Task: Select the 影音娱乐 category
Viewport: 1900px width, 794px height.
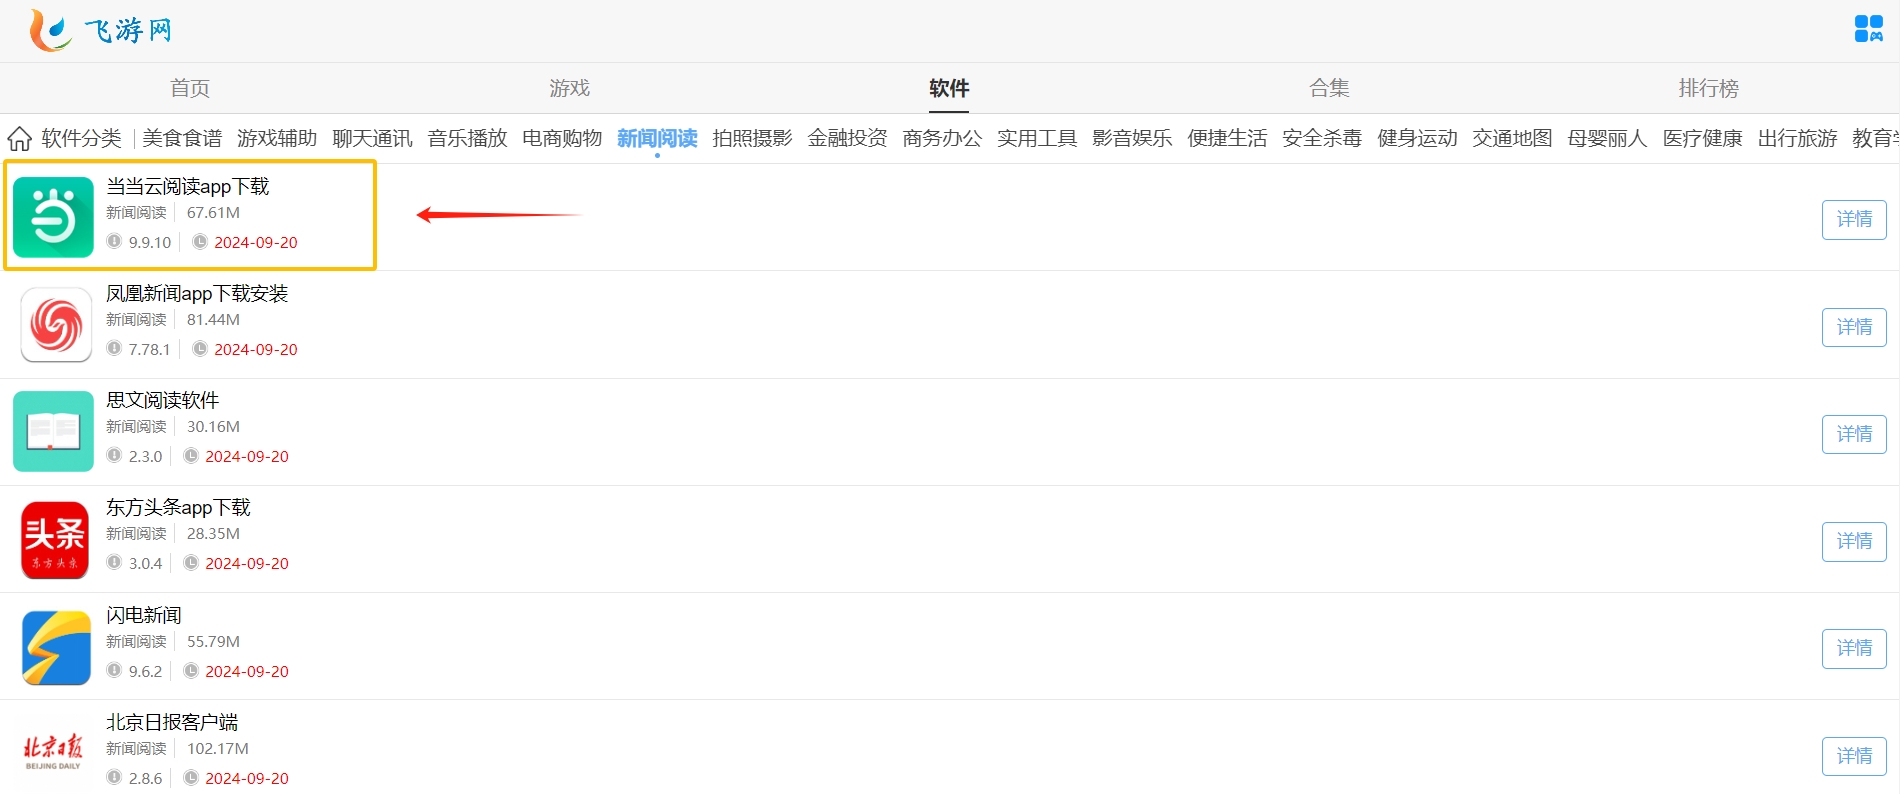Action: pyautogui.click(x=1132, y=138)
